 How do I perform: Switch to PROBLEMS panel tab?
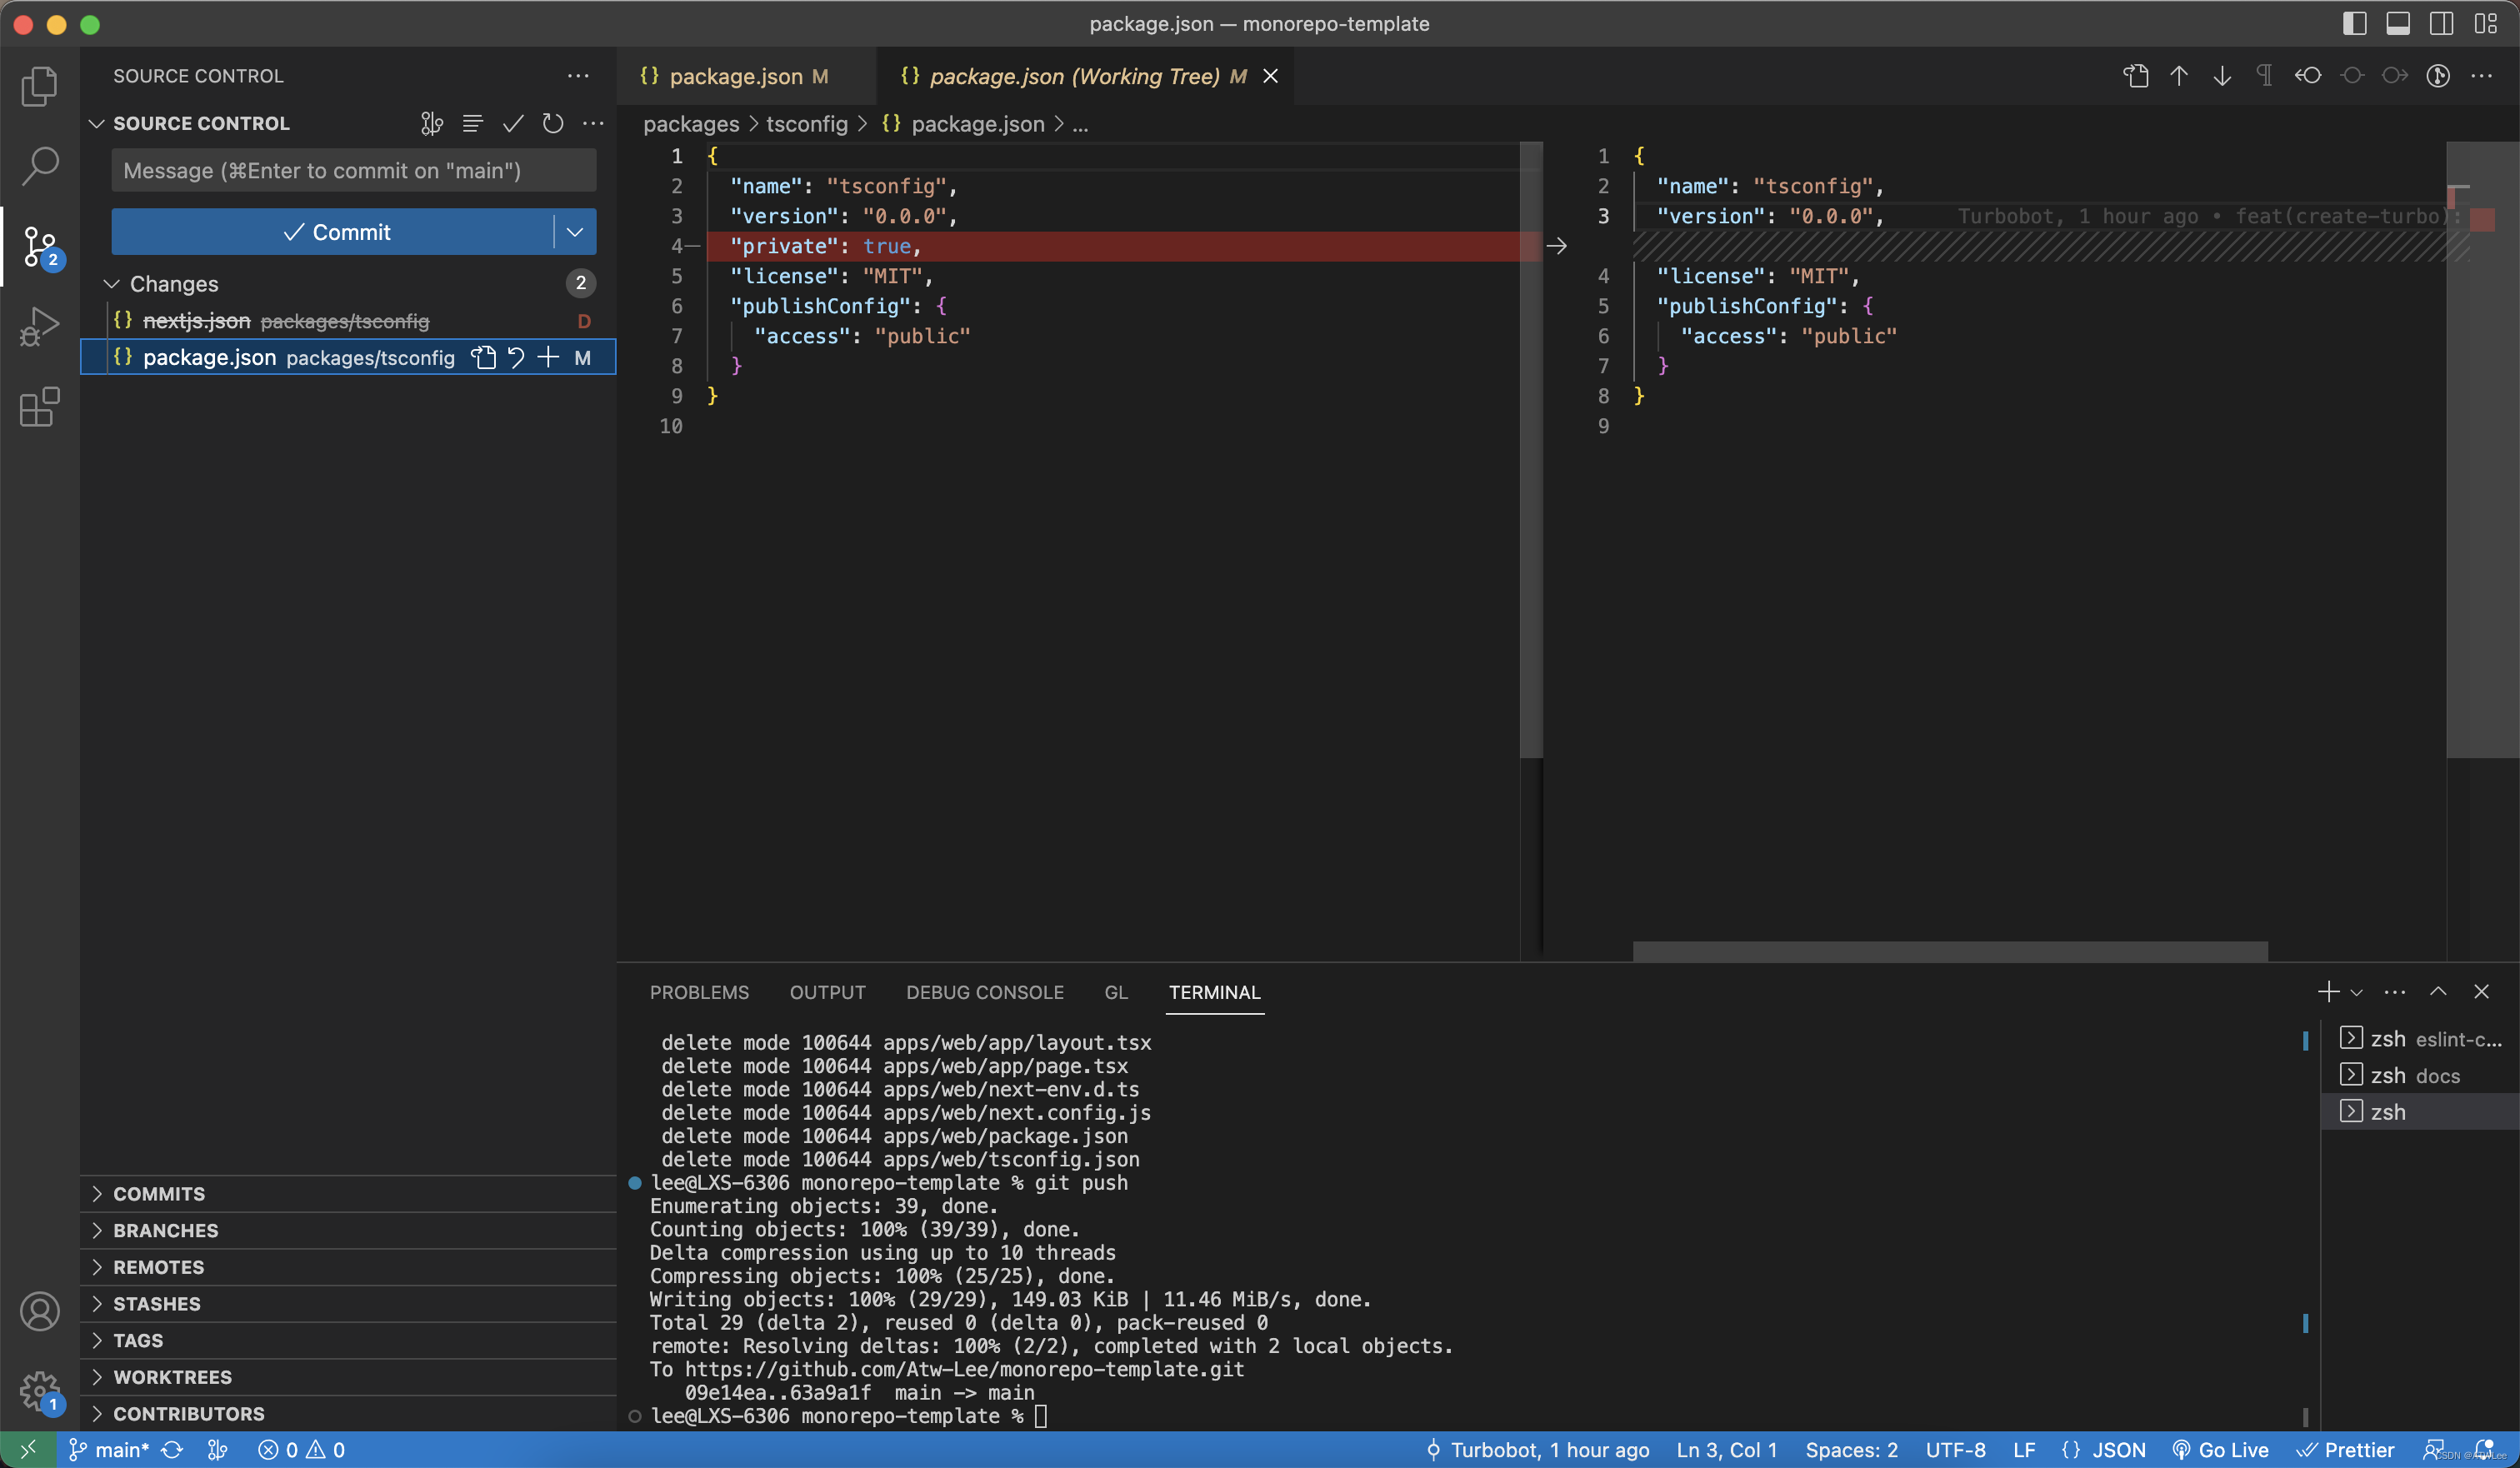pyautogui.click(x=699, y=992)
